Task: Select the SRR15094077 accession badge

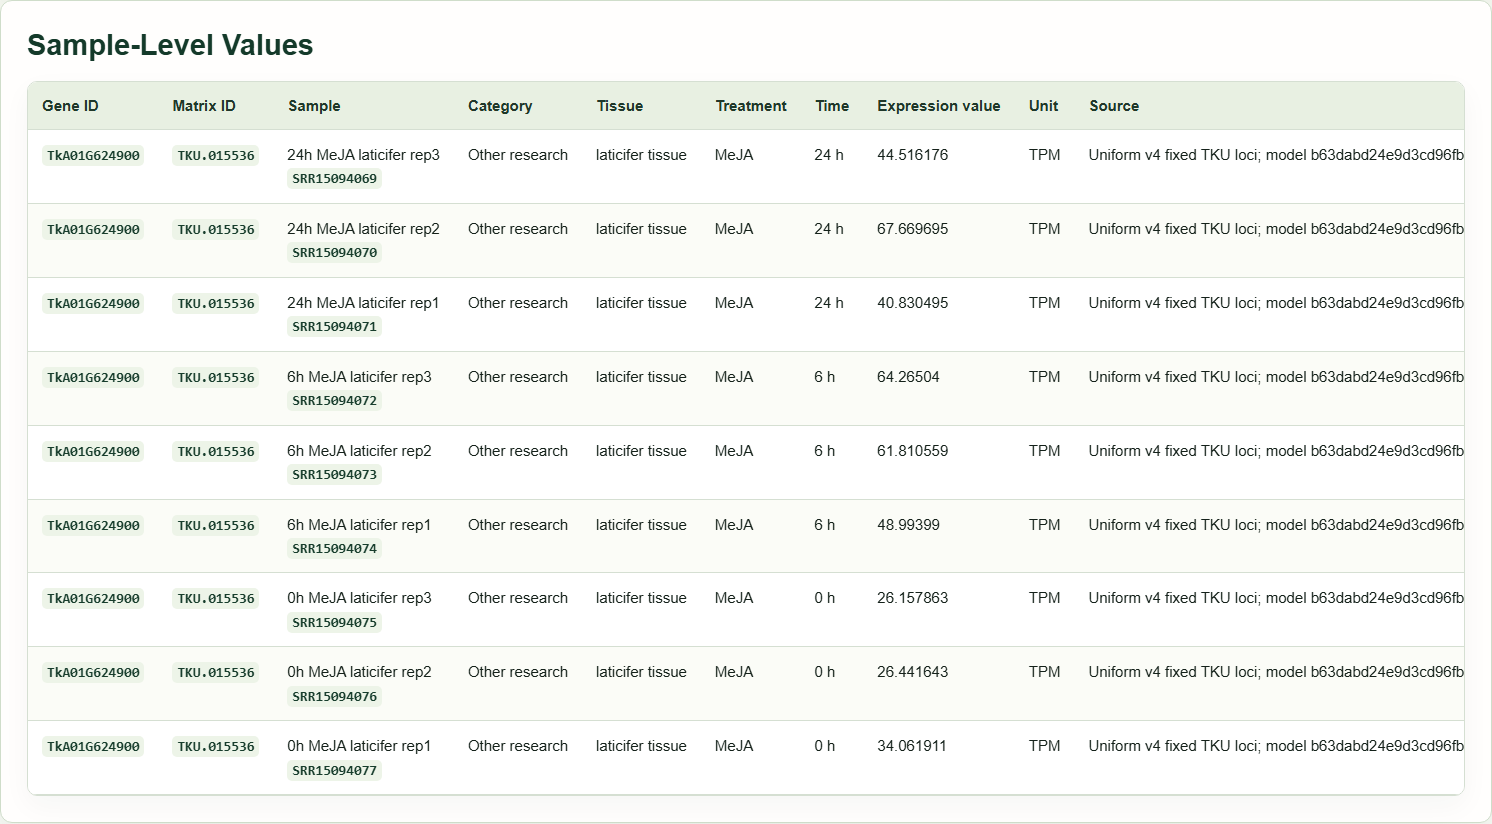Action: [x=335, y=771]
